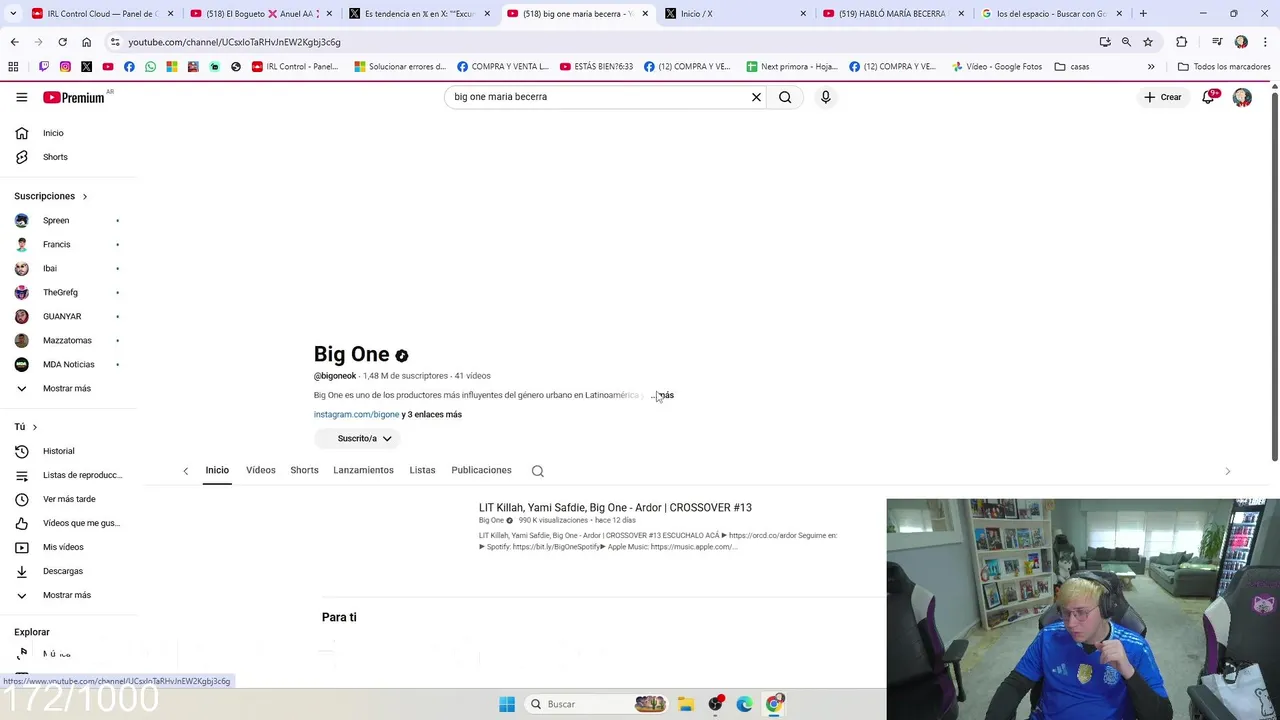This screenshot has height=720, width=1280.
Task: Open the apps grid bookmark icon
Action: (x=13, y=67)
